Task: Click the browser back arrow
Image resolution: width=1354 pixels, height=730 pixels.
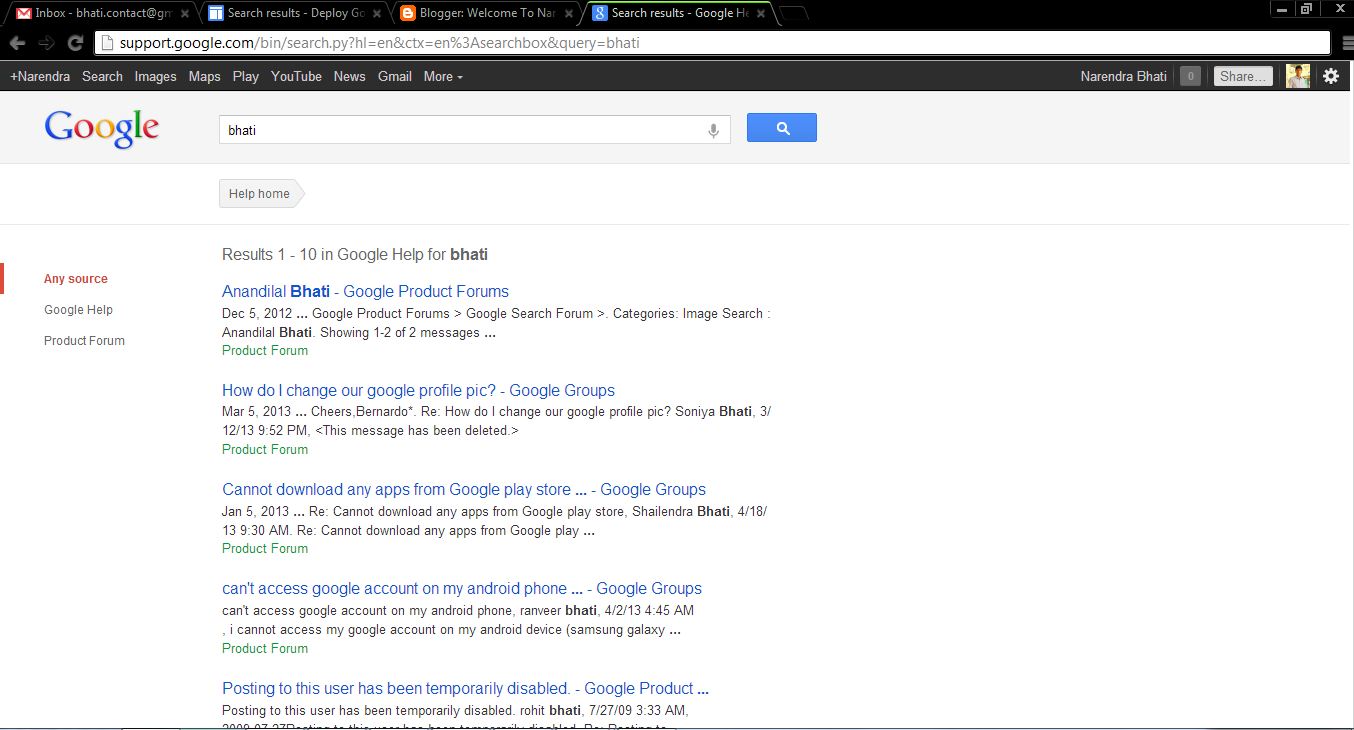Action: [x=17, y=43]
